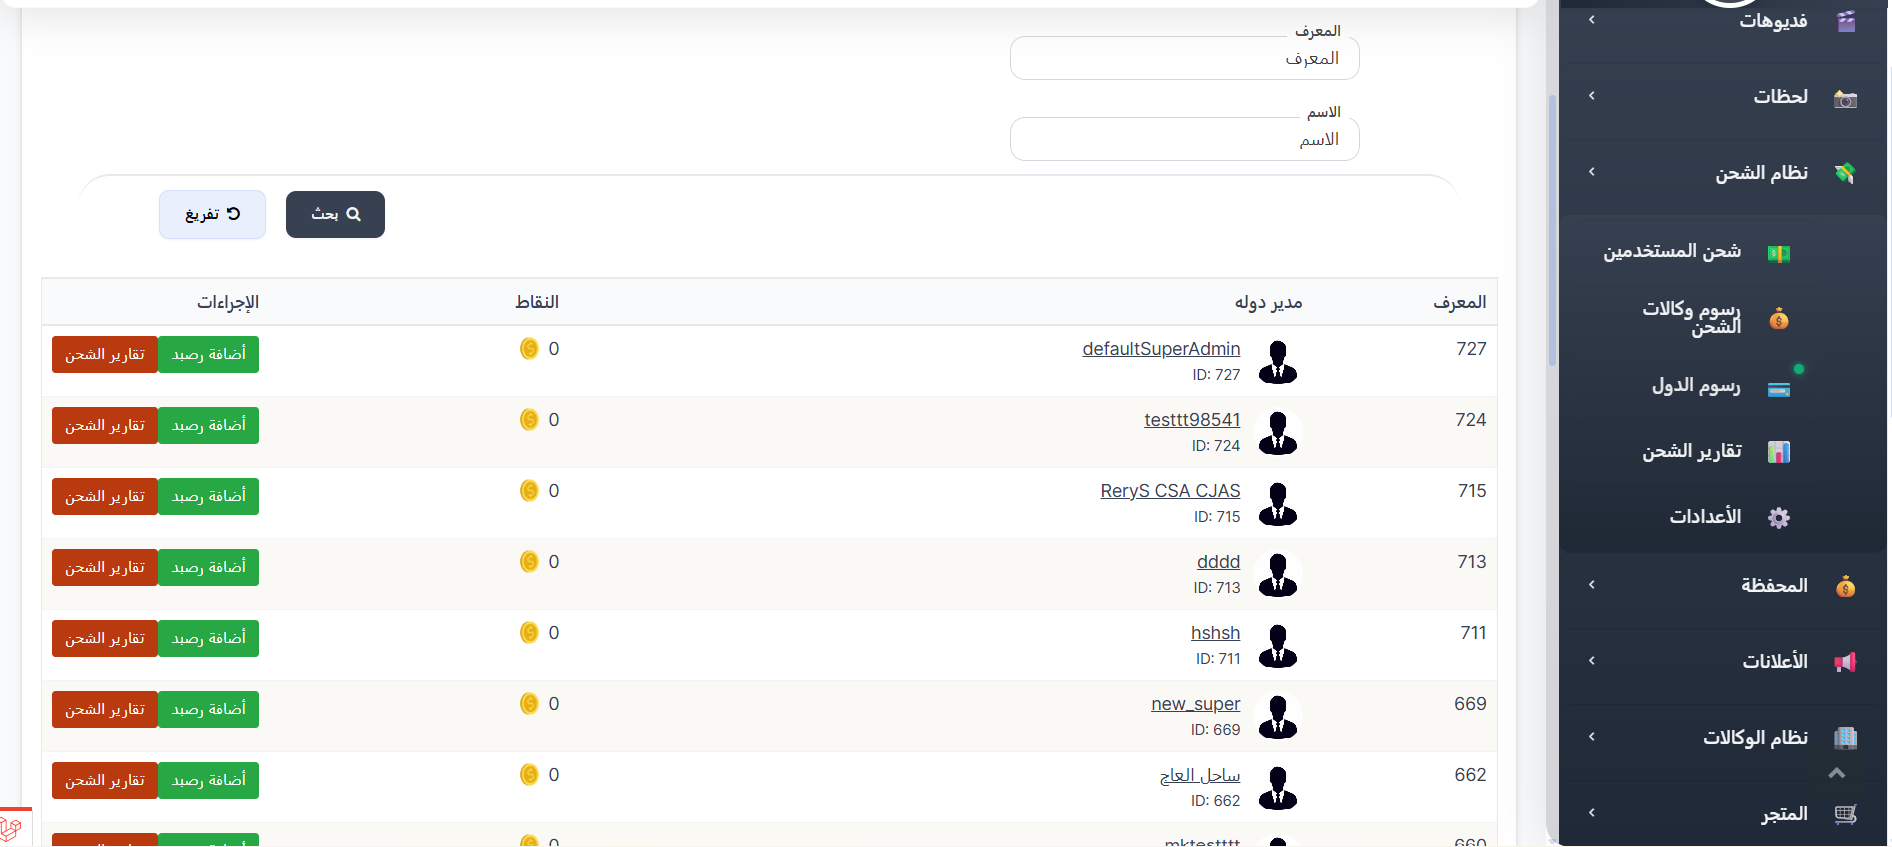Viewport: 1892px width, 847px height.
Task: Click the coin icon in row 727
Action: point(529,349)
